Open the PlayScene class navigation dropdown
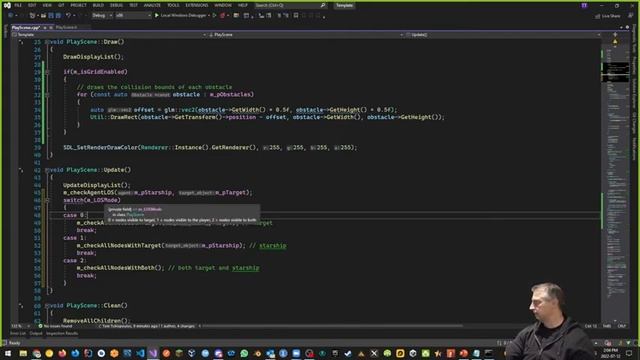This screenshot has height=360, width=640. click(306, 35)
